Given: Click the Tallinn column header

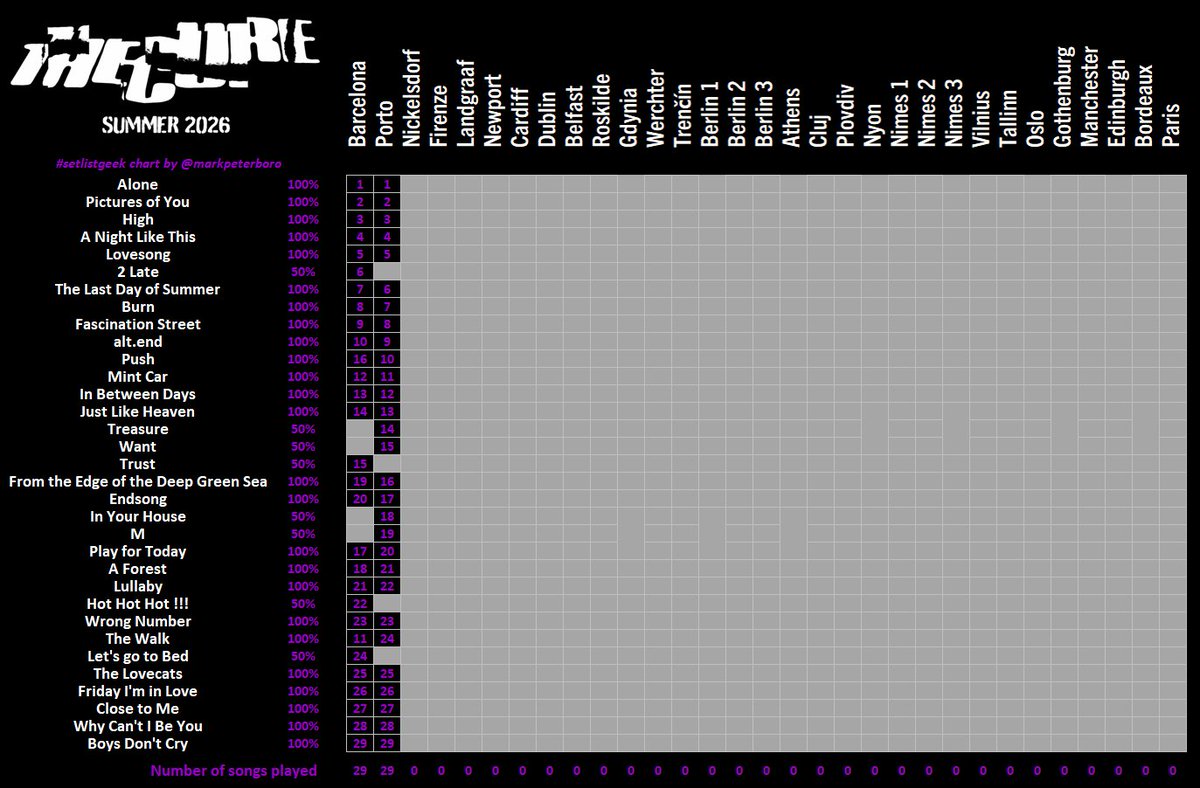Looking at the screenshot, I should point(1008,118).
